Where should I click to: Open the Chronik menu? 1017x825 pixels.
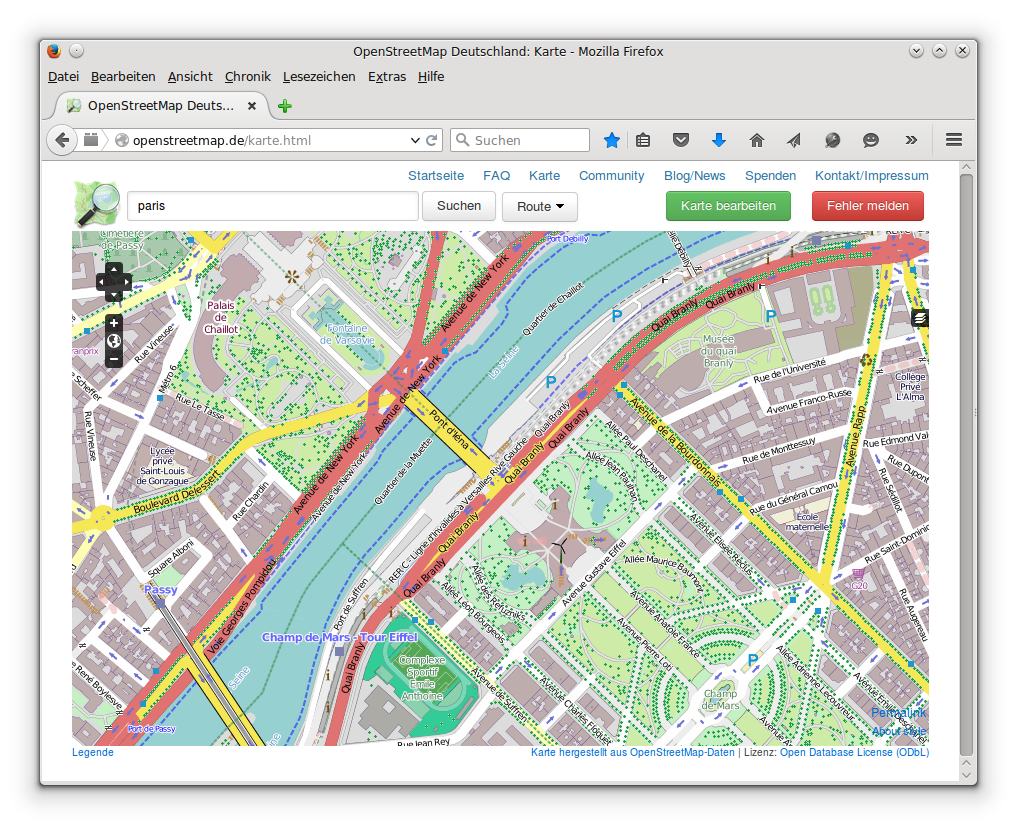click(x=247, y=76)
